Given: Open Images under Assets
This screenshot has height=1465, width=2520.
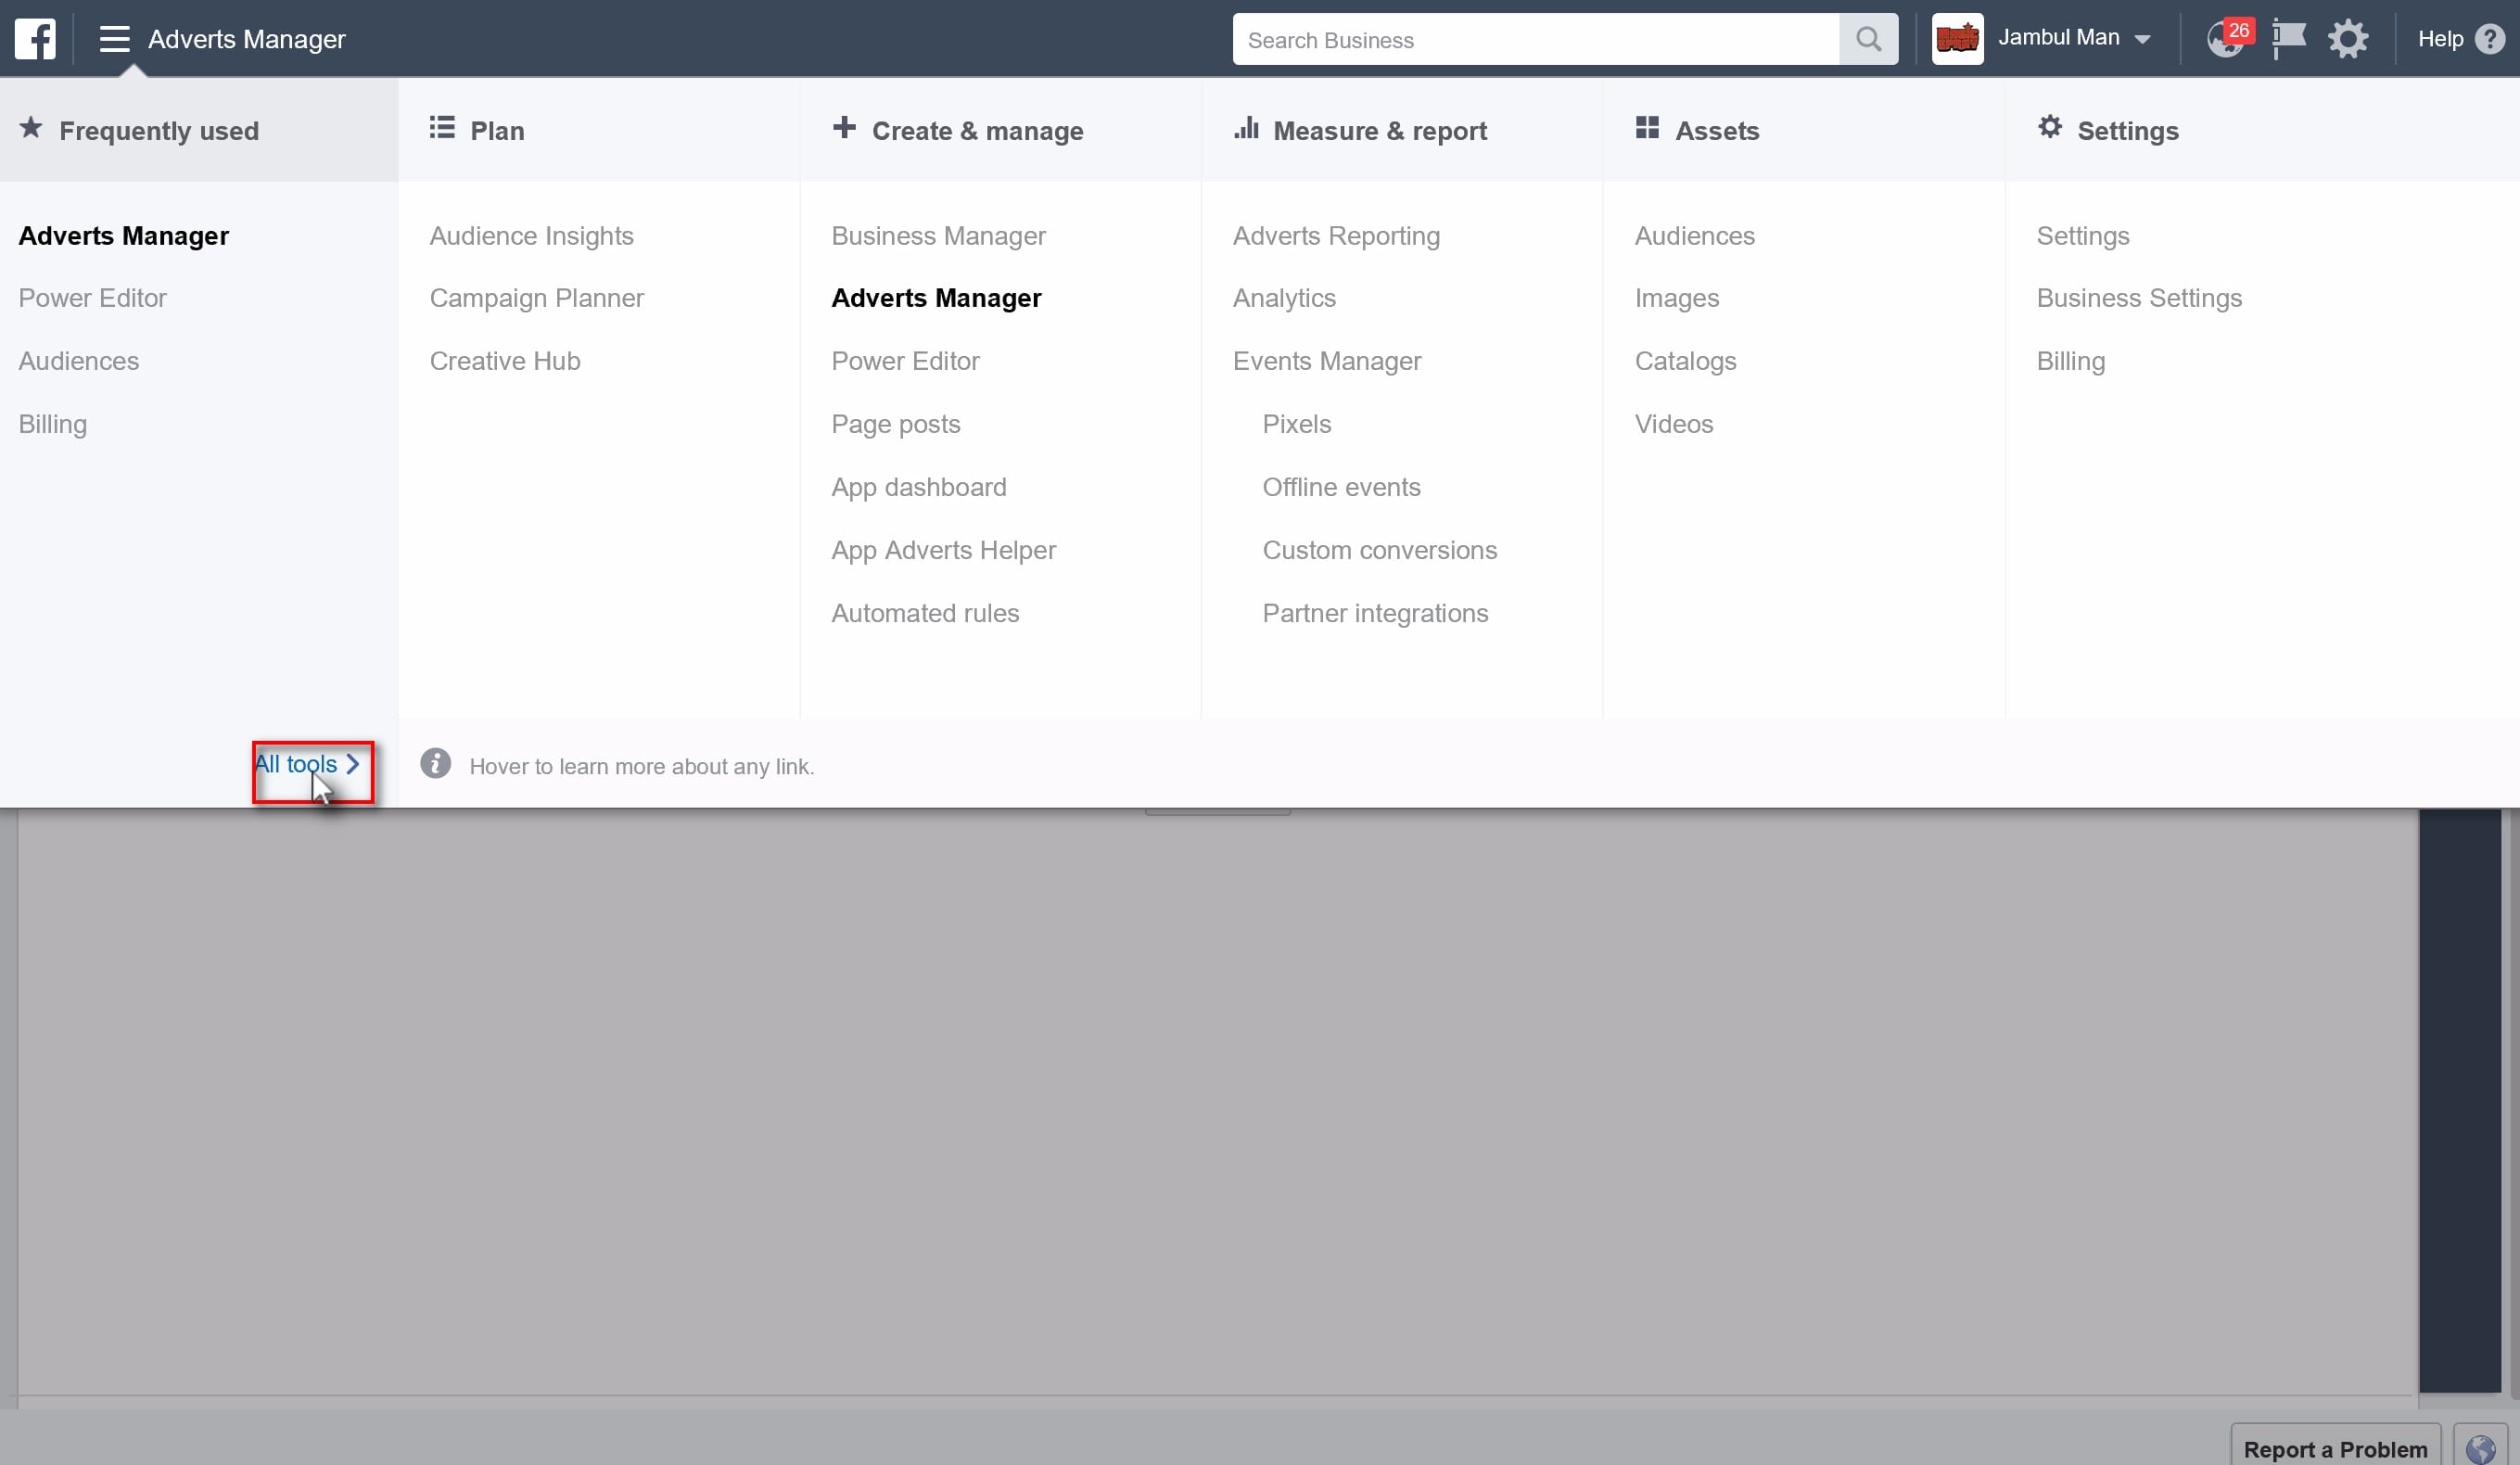Looking at the screenshot, I should tap(1676, 298).
